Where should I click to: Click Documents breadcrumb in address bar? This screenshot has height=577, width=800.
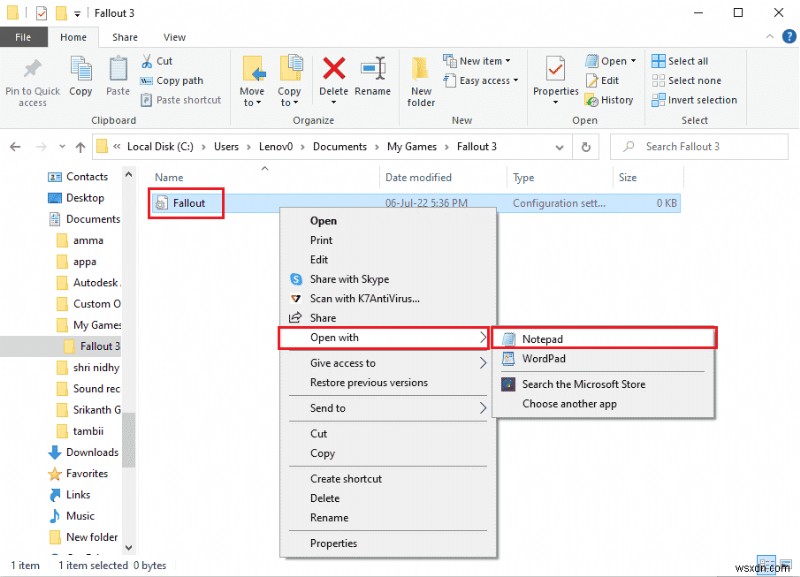pyautogui.click(x=340, y=147)
